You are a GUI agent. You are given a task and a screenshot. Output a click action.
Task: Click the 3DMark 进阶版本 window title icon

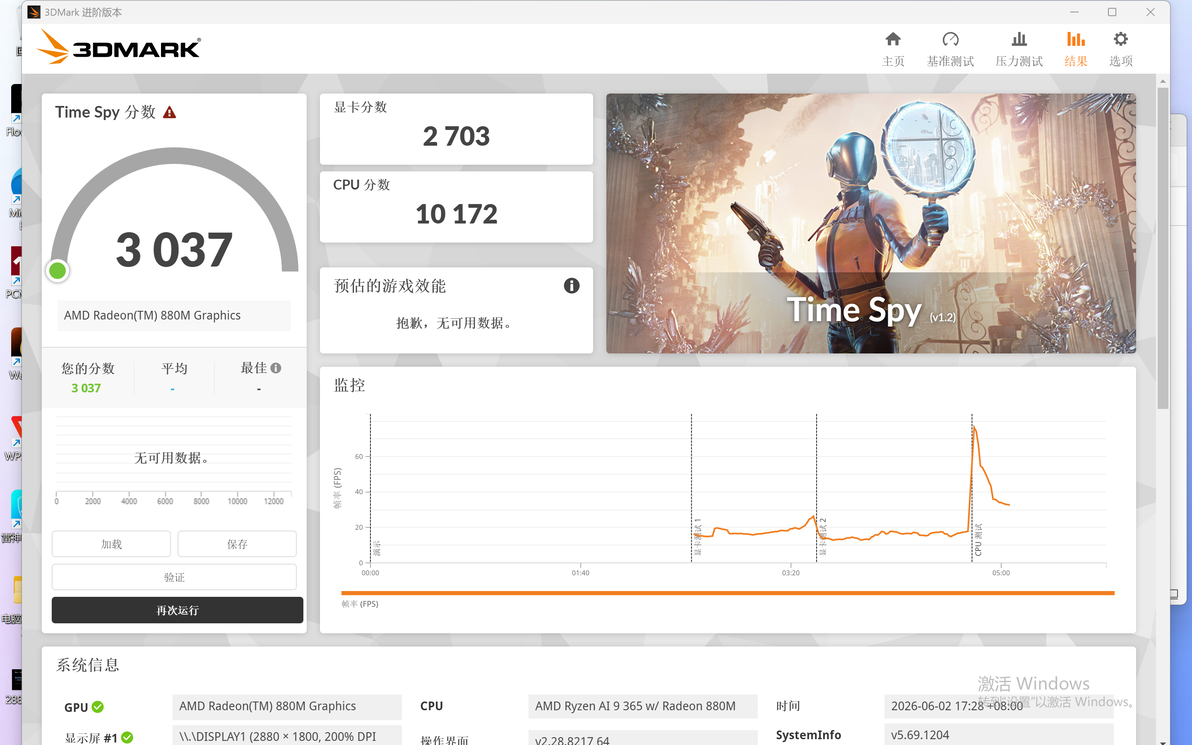[x=33, y=12]
